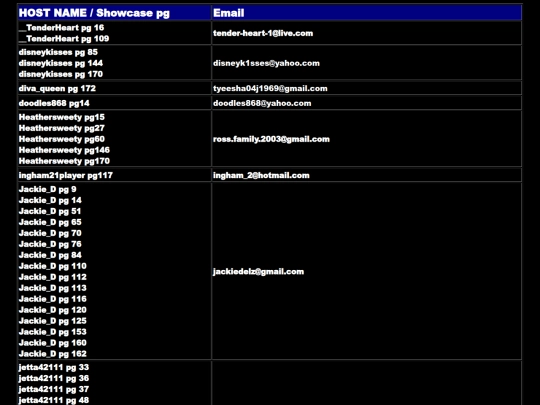This screenshot has width=540, height=405.
Task: Select 'jetta42111 pg 33' entry
Action: 54,368
